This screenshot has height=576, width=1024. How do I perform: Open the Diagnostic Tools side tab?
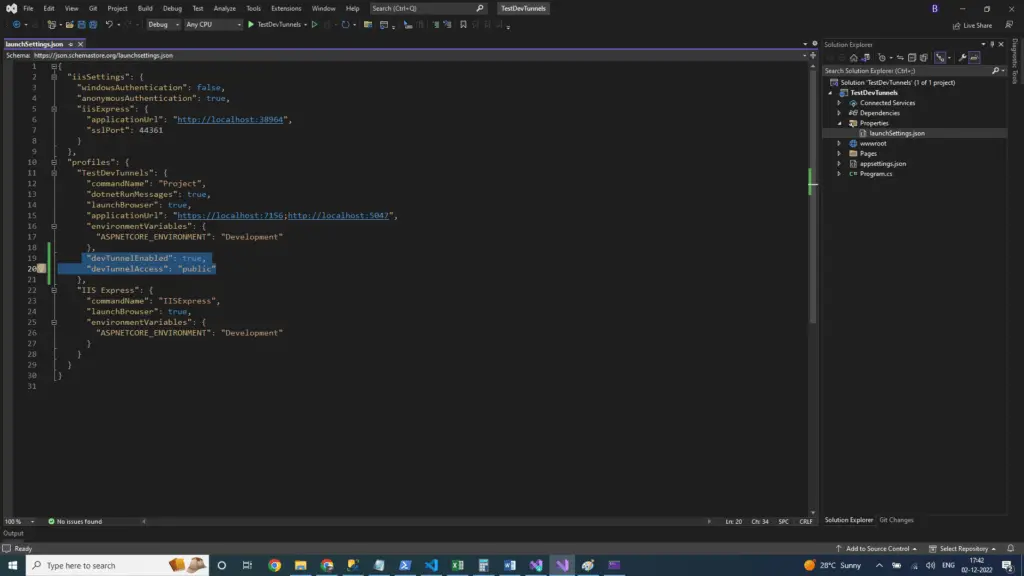[x=1015, y=61]
